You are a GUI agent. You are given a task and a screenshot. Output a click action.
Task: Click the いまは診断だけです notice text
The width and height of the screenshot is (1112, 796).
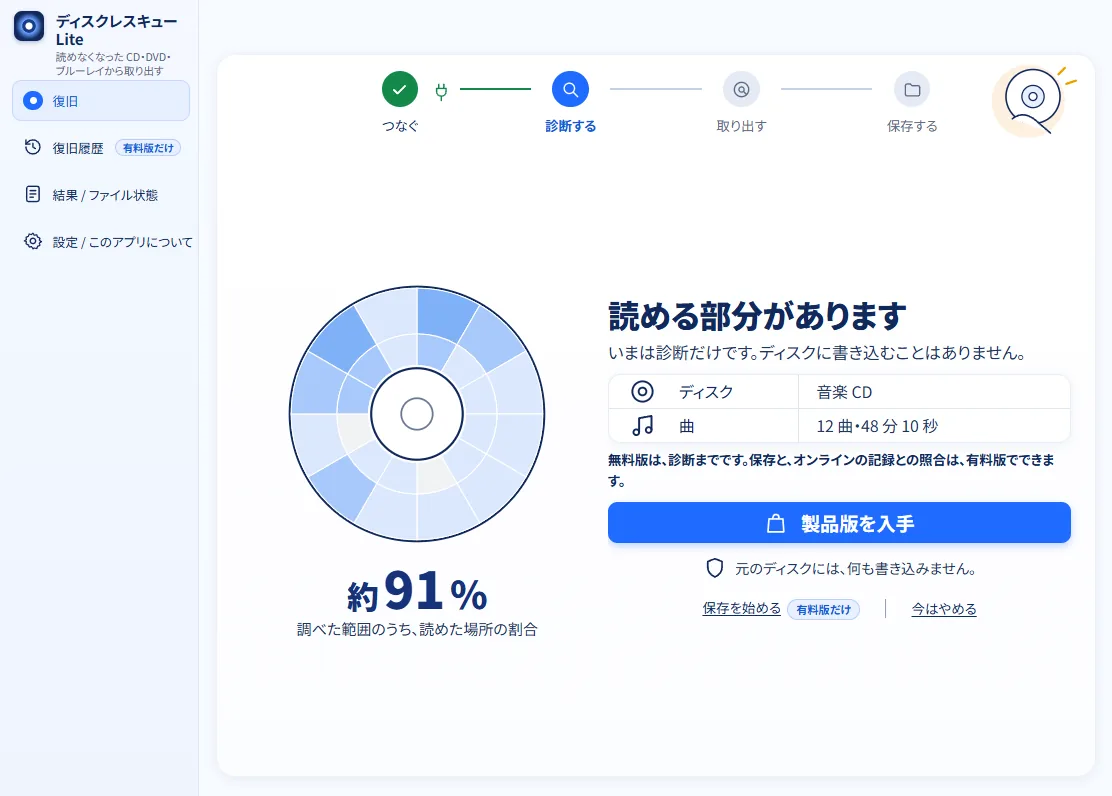(817, 353)
